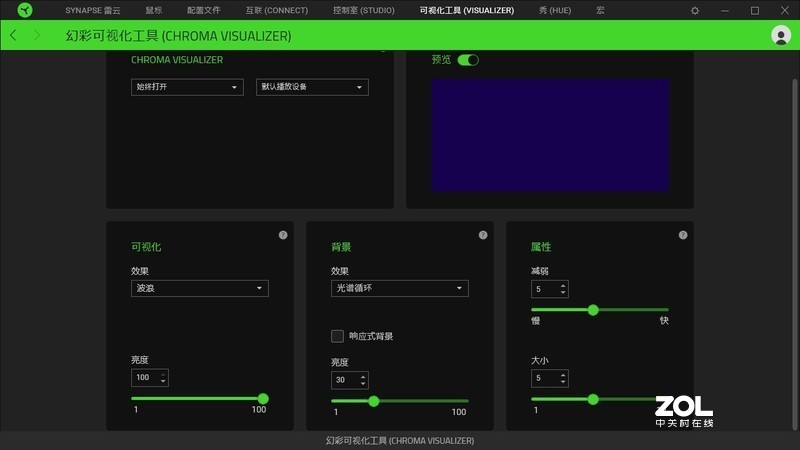Click the 大小 slider handle
The width and height of the screenshot is (800, 450).
(593, 399)
